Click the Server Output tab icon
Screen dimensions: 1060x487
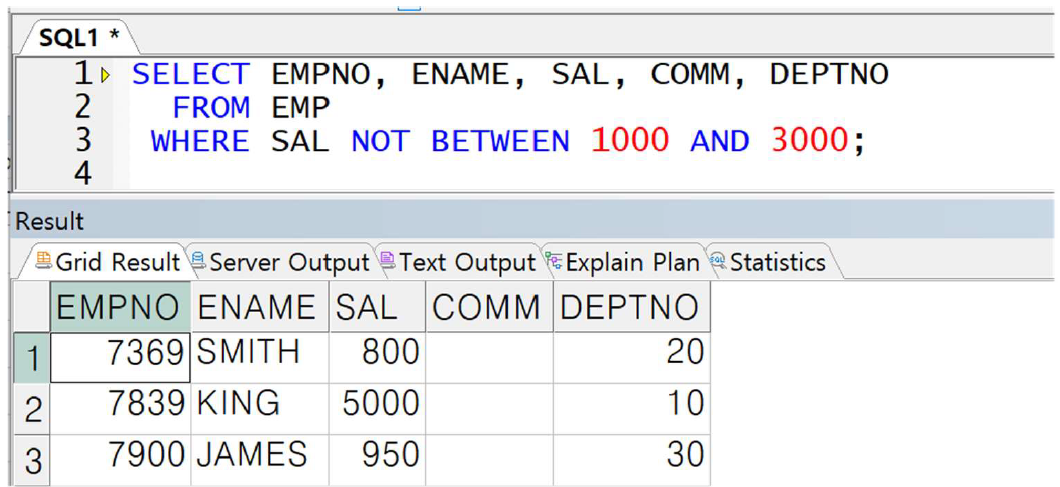tap(198, 261)
